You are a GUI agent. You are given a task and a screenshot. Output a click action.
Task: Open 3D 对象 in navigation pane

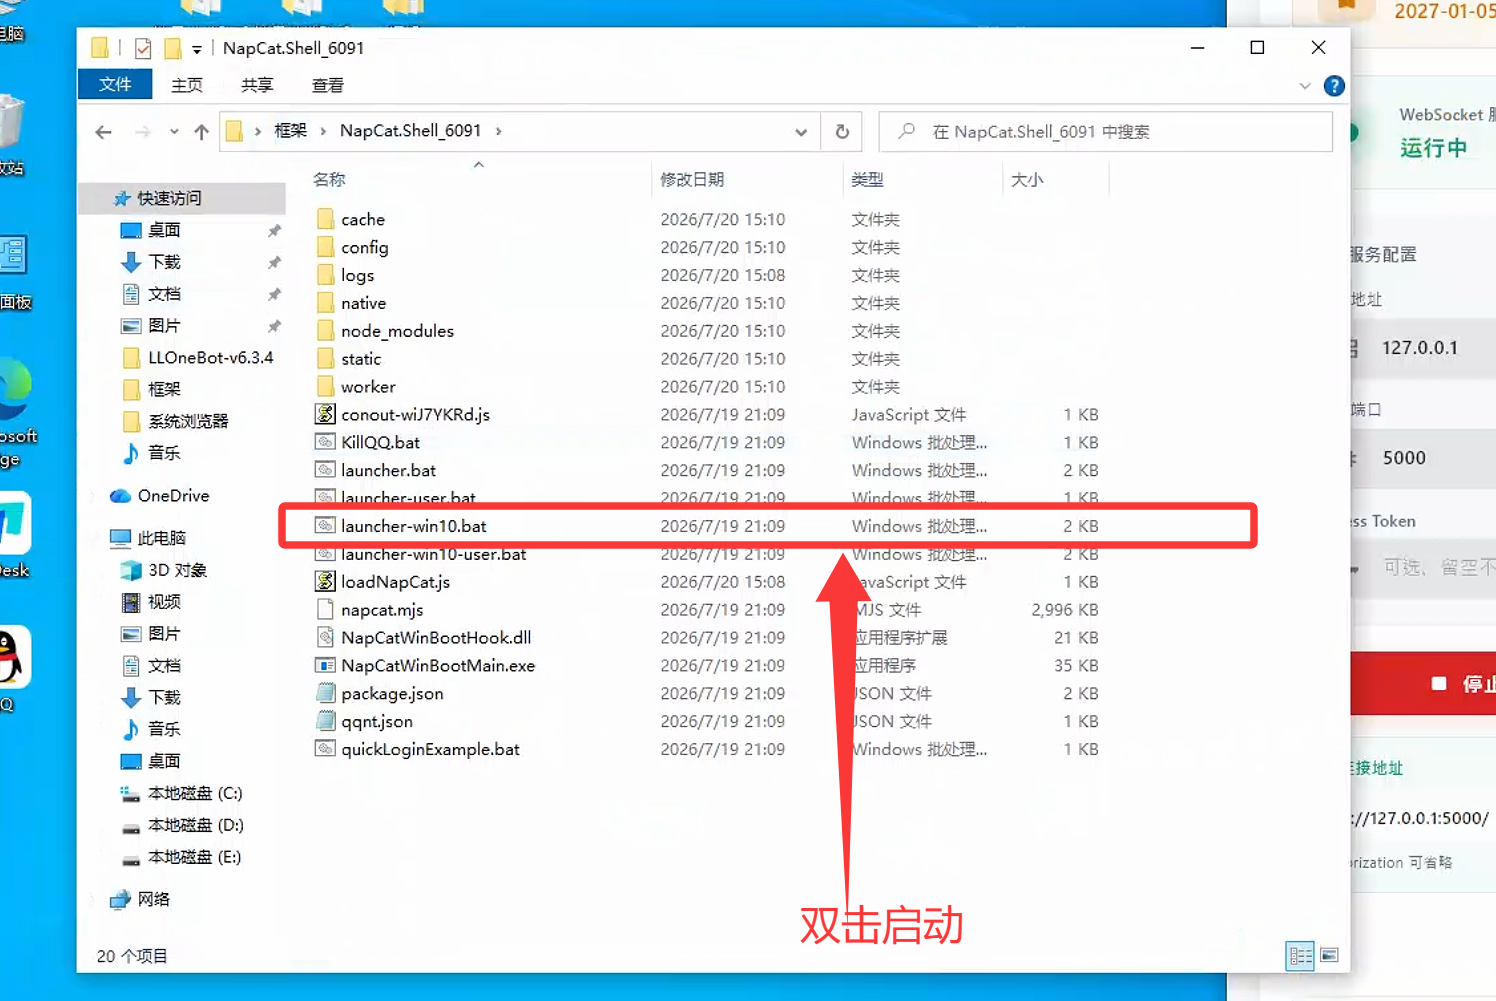[x=164, y=570]
